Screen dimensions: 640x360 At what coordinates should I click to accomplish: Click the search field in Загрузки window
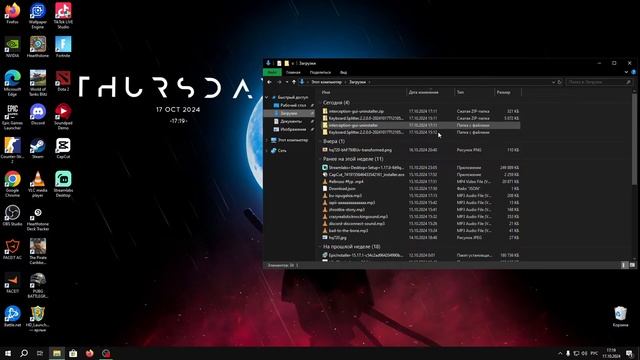599,82
